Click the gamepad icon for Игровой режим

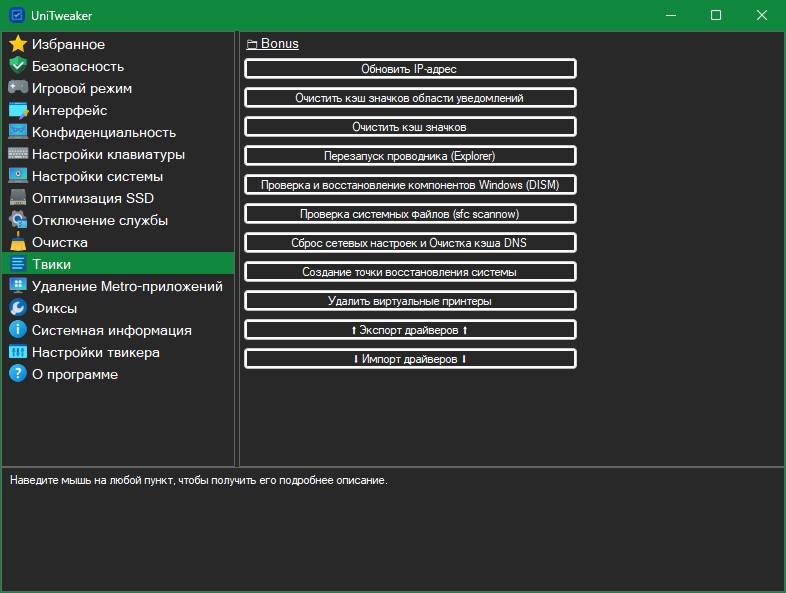17,88
